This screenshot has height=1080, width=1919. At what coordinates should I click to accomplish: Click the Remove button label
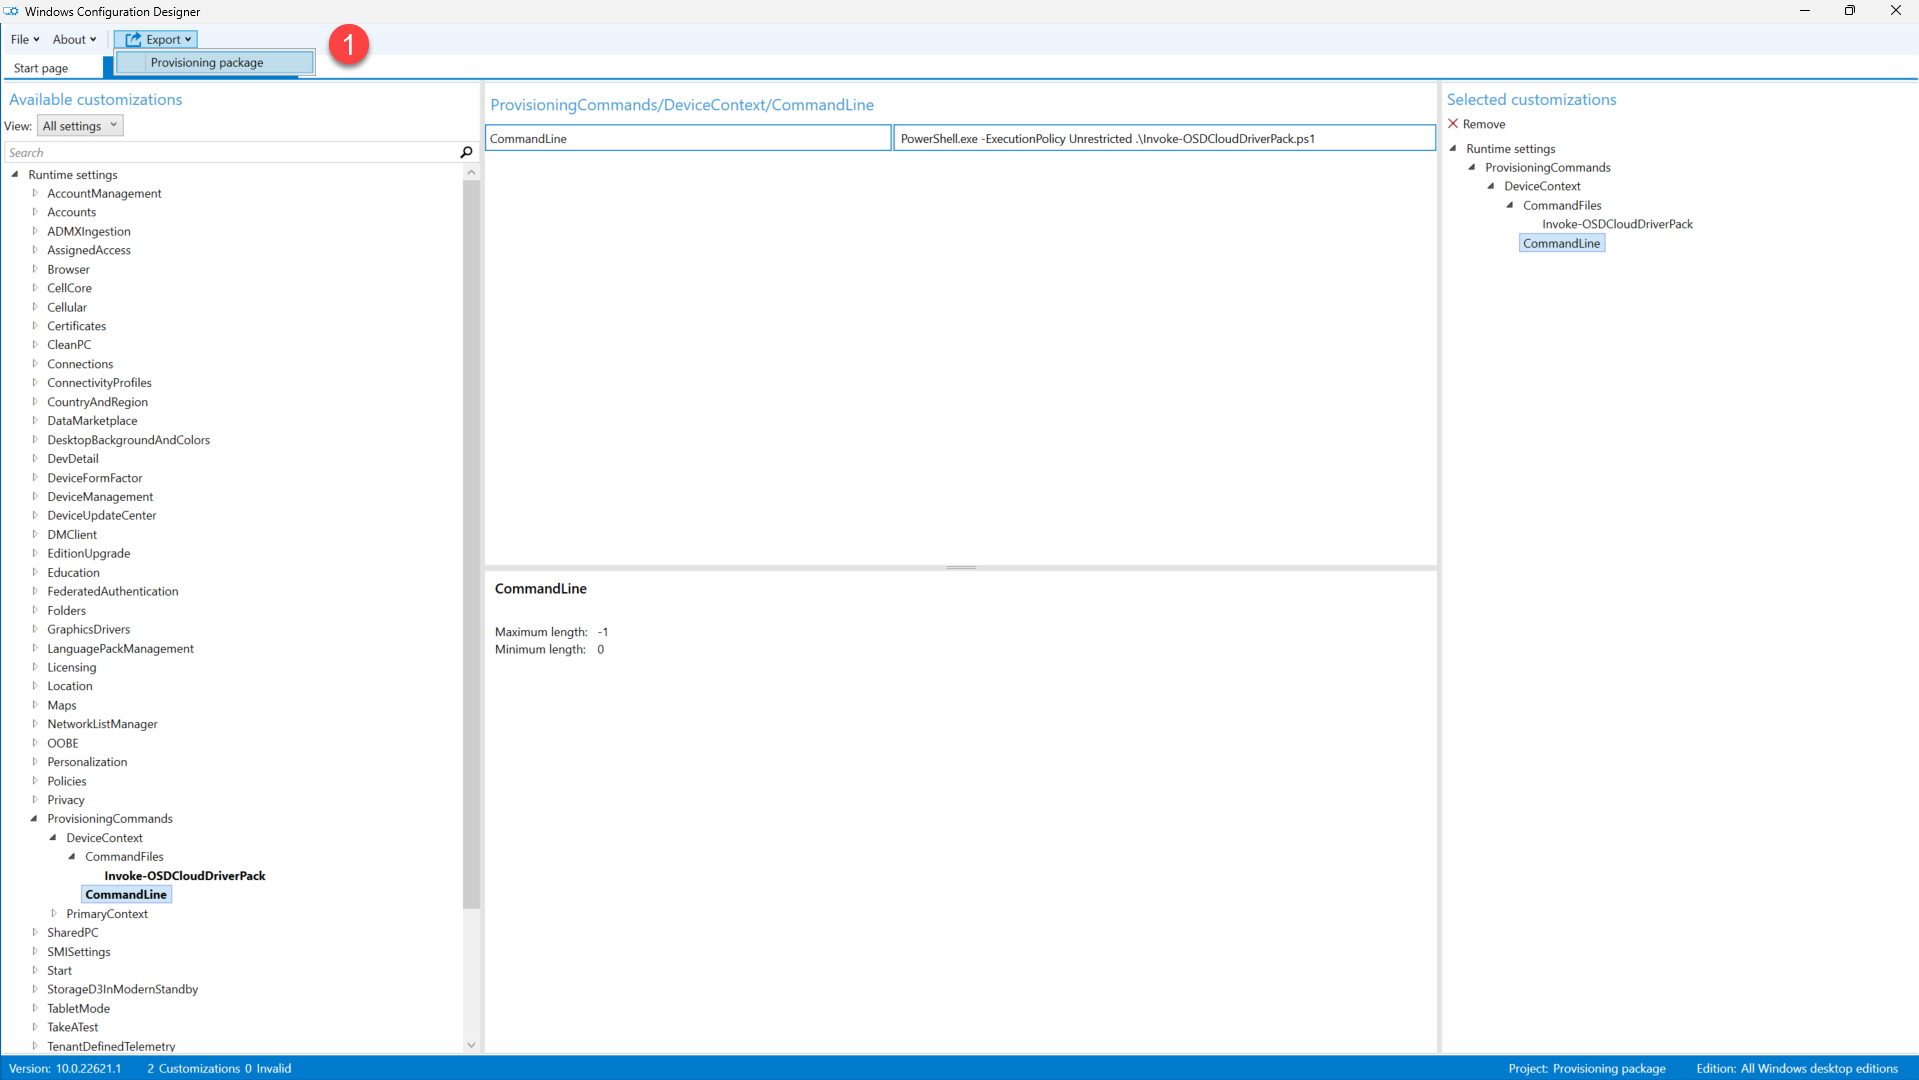point(1483,124)
